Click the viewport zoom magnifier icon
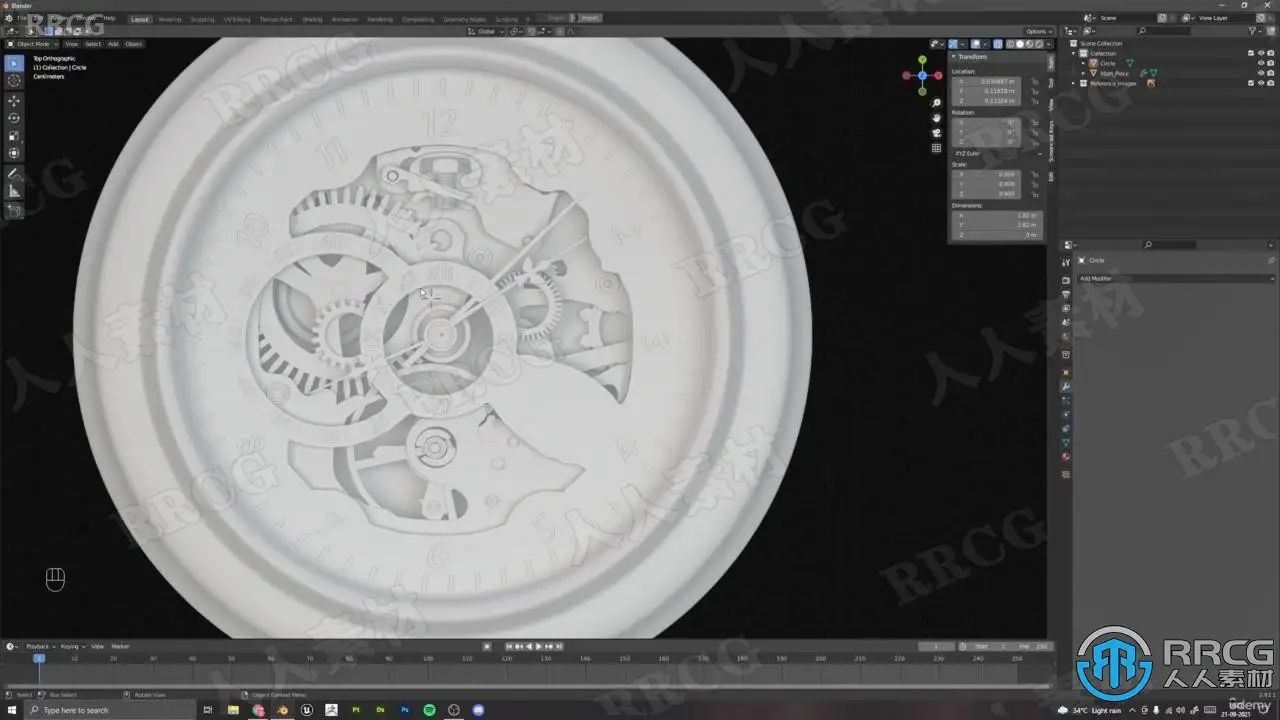This screenshot has height=720, width=1280. pos(936,103)
